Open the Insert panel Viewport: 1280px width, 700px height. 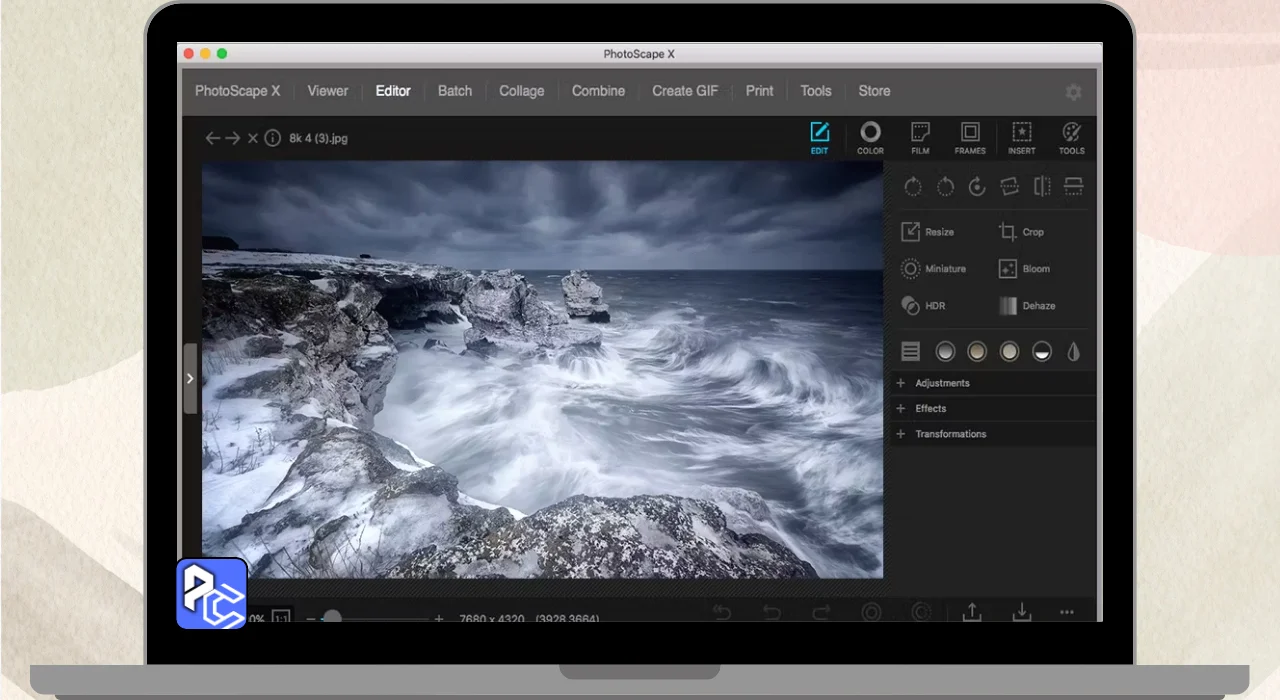coord(1021,138)
